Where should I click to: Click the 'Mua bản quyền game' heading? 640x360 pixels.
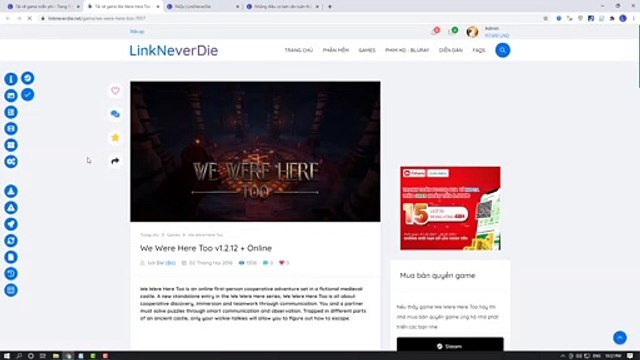(x=438, y=276)
